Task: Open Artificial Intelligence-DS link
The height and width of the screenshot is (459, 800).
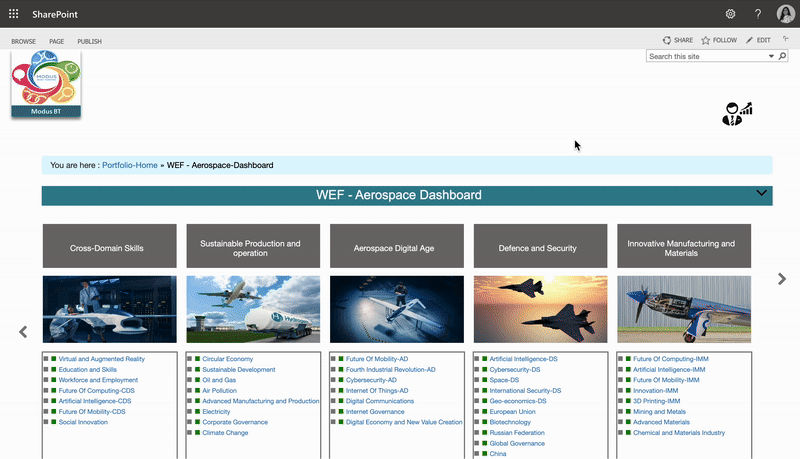Action: 523,359
